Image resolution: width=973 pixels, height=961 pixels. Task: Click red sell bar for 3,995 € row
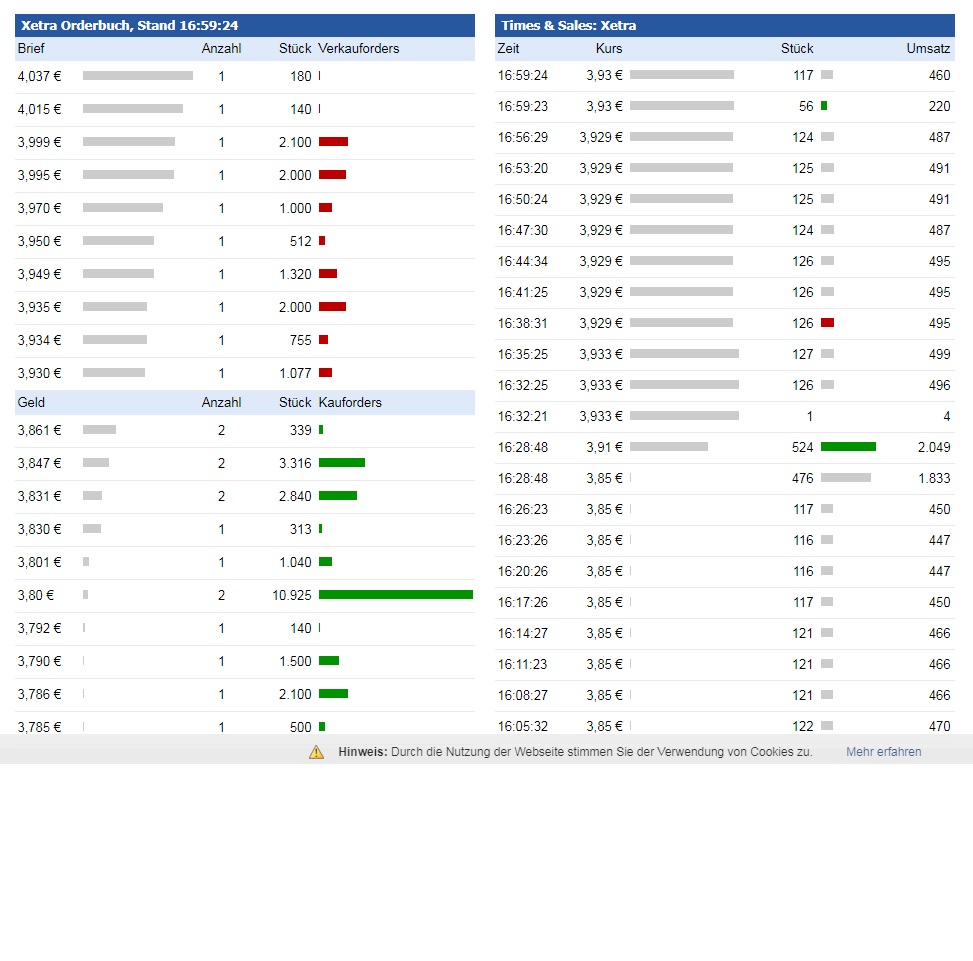[x=332, y=175]
